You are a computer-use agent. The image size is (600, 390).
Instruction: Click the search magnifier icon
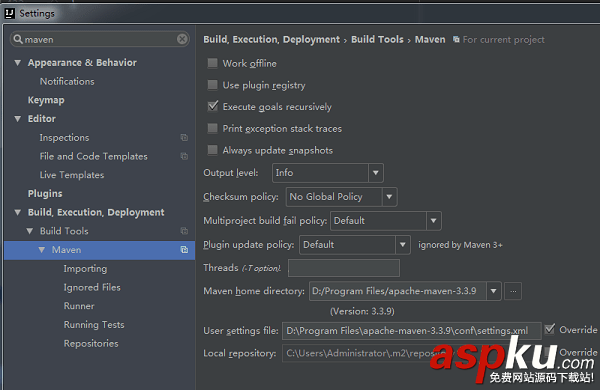(18, 39)
